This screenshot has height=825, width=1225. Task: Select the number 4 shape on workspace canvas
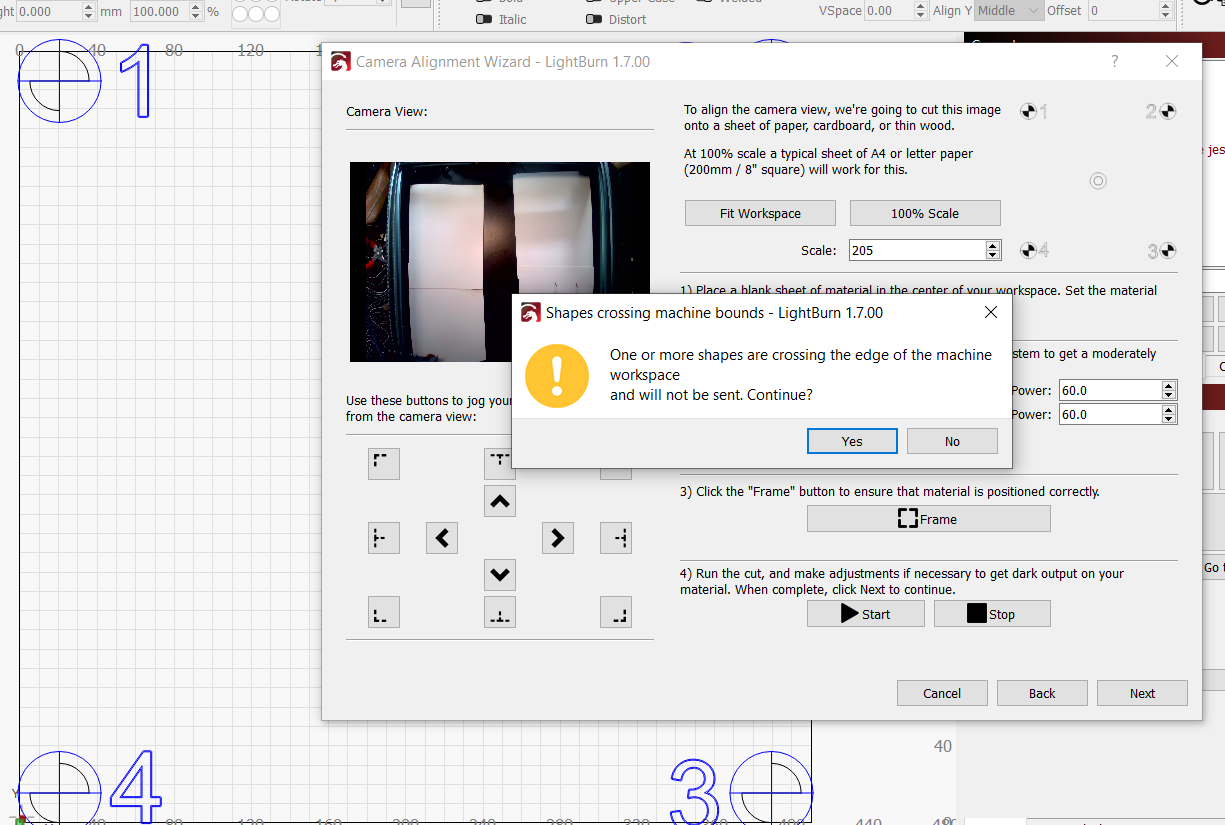coord(135,788)
